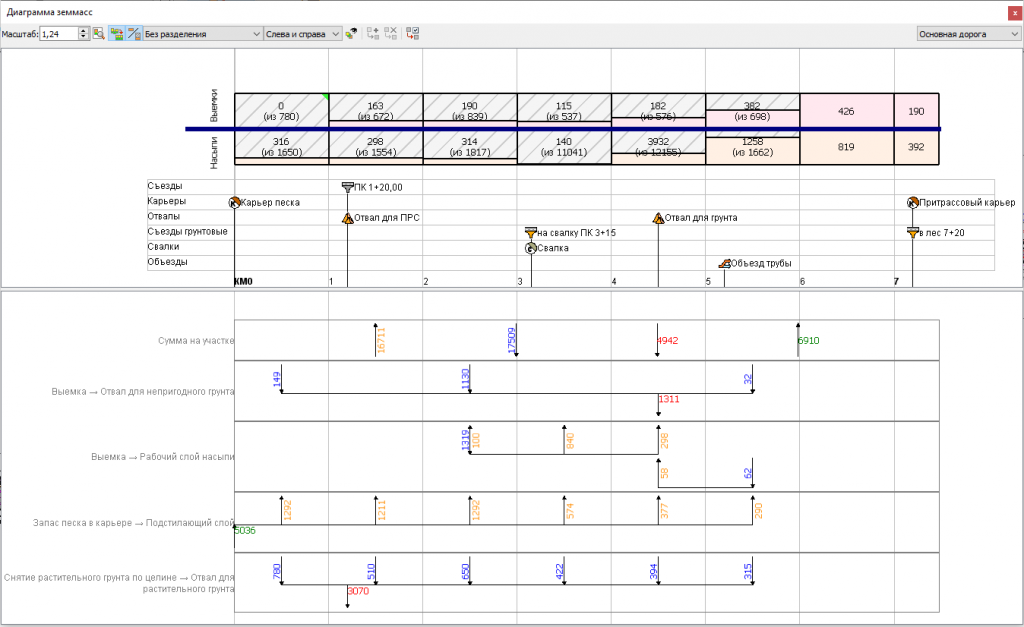Select the fill cell '819'
This screenshot has height=627, width=1024.
tap(846, 147)
